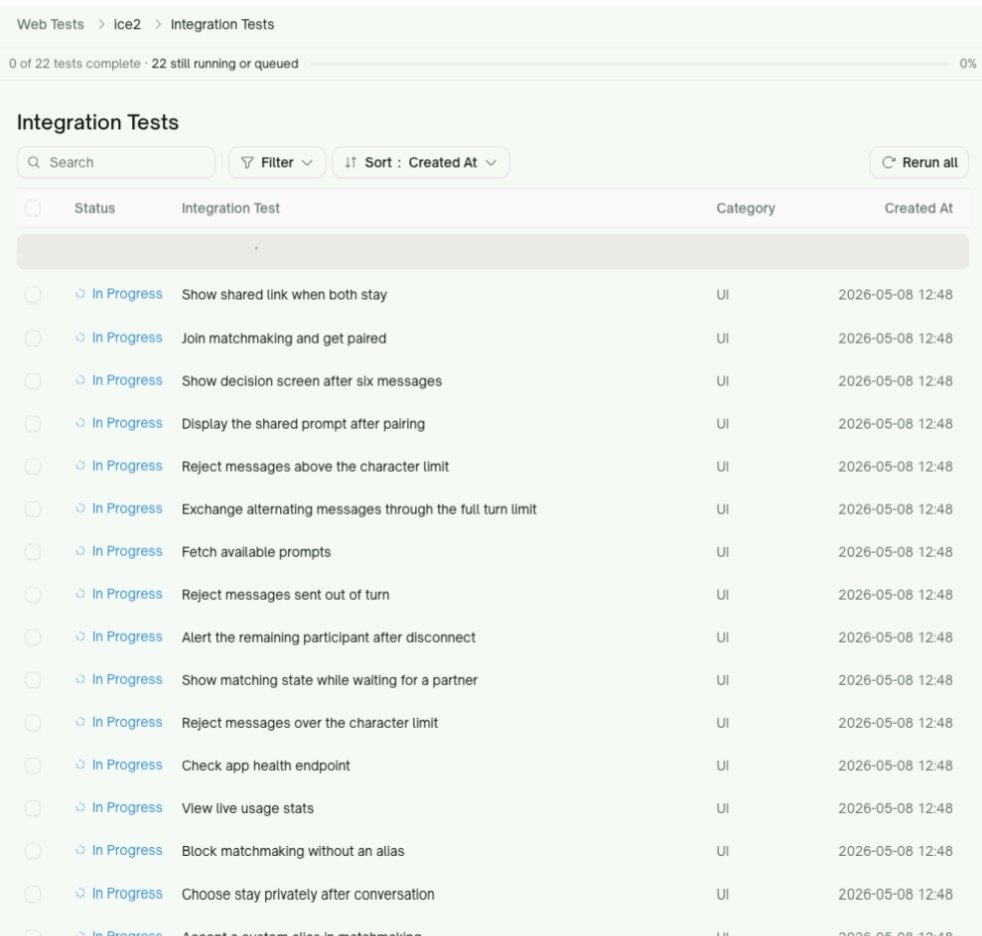Open Show matching state while waiting for a partner
Viewport: 982px width, 936px height.
click(x=329, y=680)
